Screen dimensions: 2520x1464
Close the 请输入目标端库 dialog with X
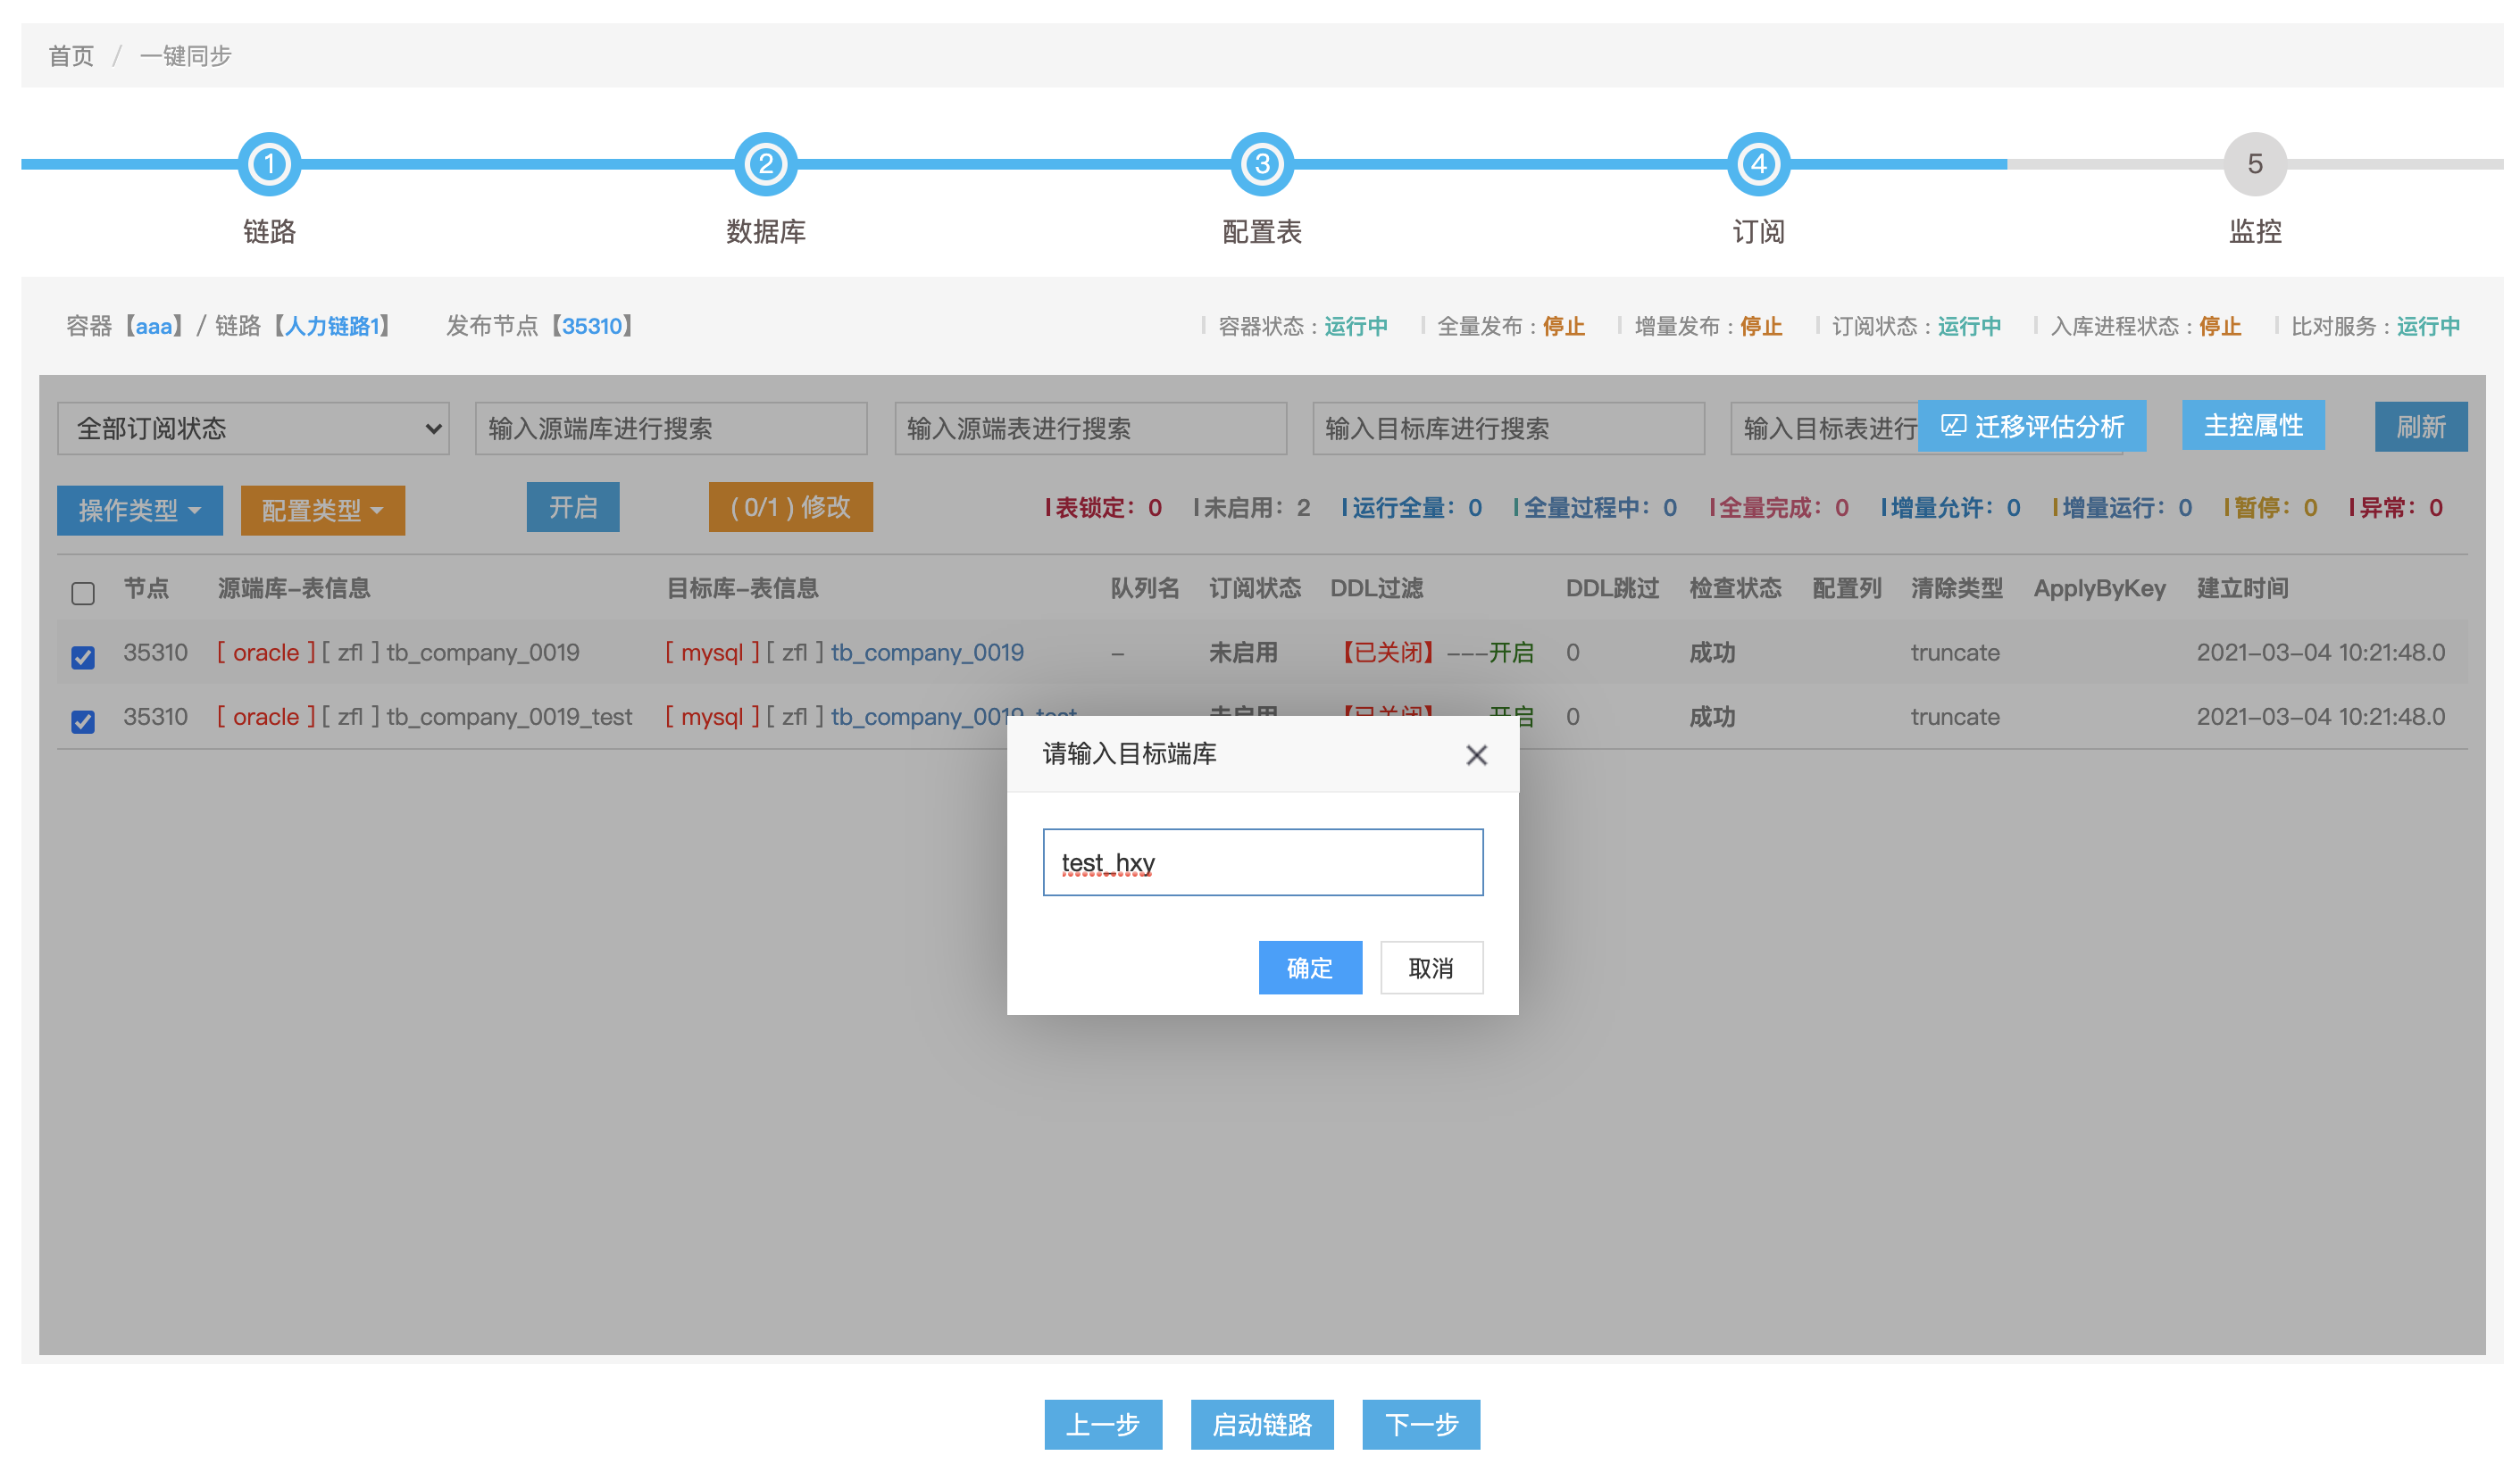point(1477,756)
